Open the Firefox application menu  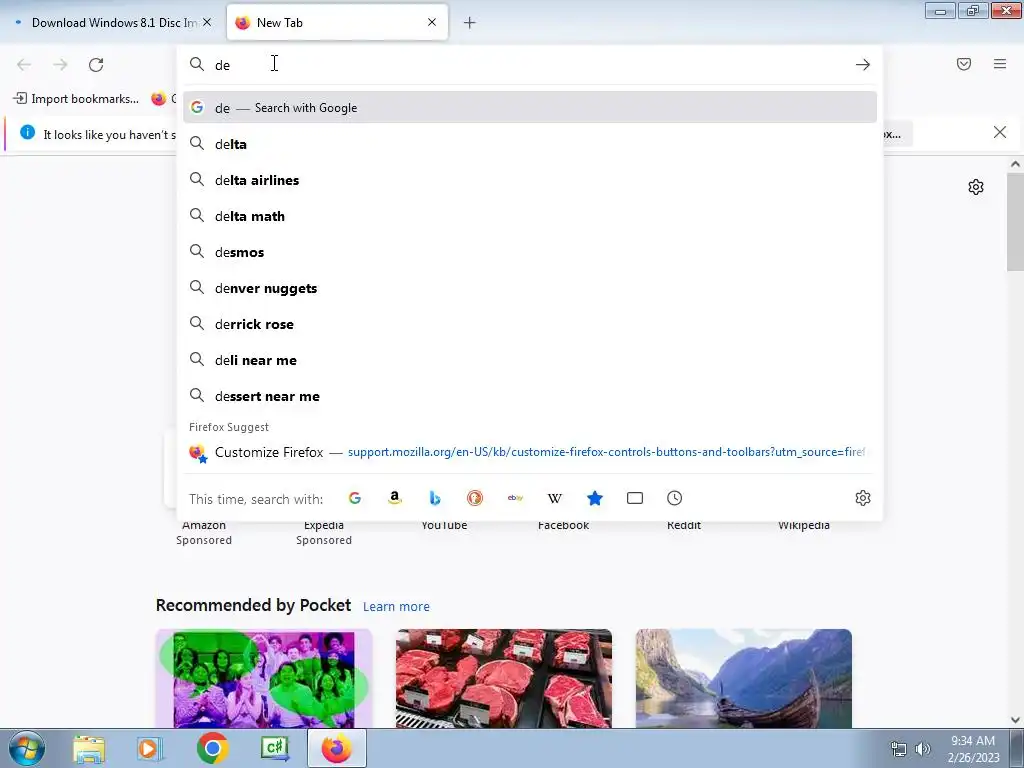click(1000, 64)
